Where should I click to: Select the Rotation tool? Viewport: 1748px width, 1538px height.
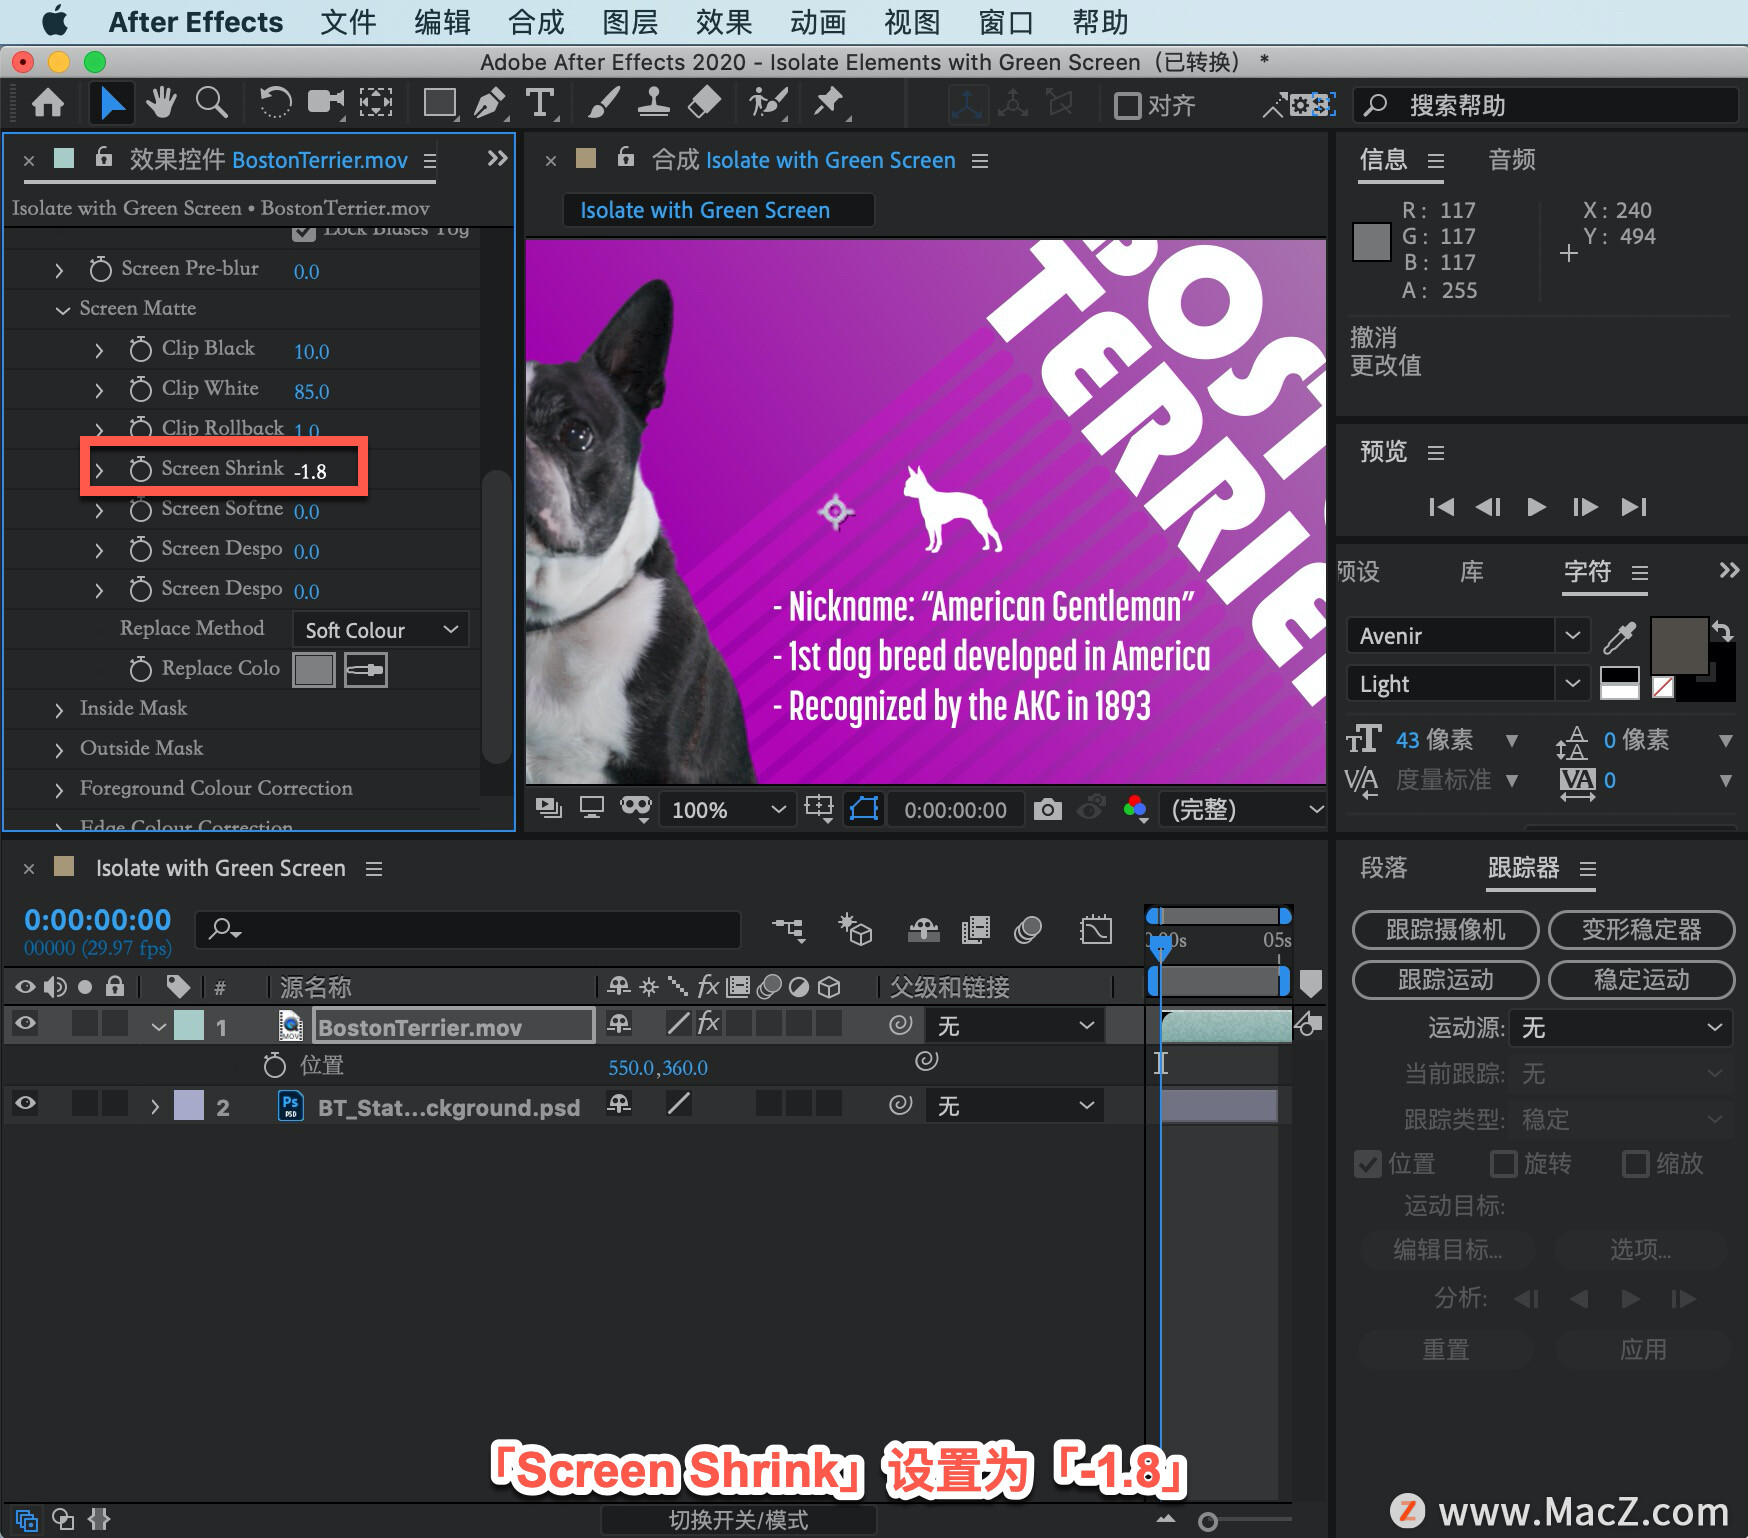coord(275,104)
